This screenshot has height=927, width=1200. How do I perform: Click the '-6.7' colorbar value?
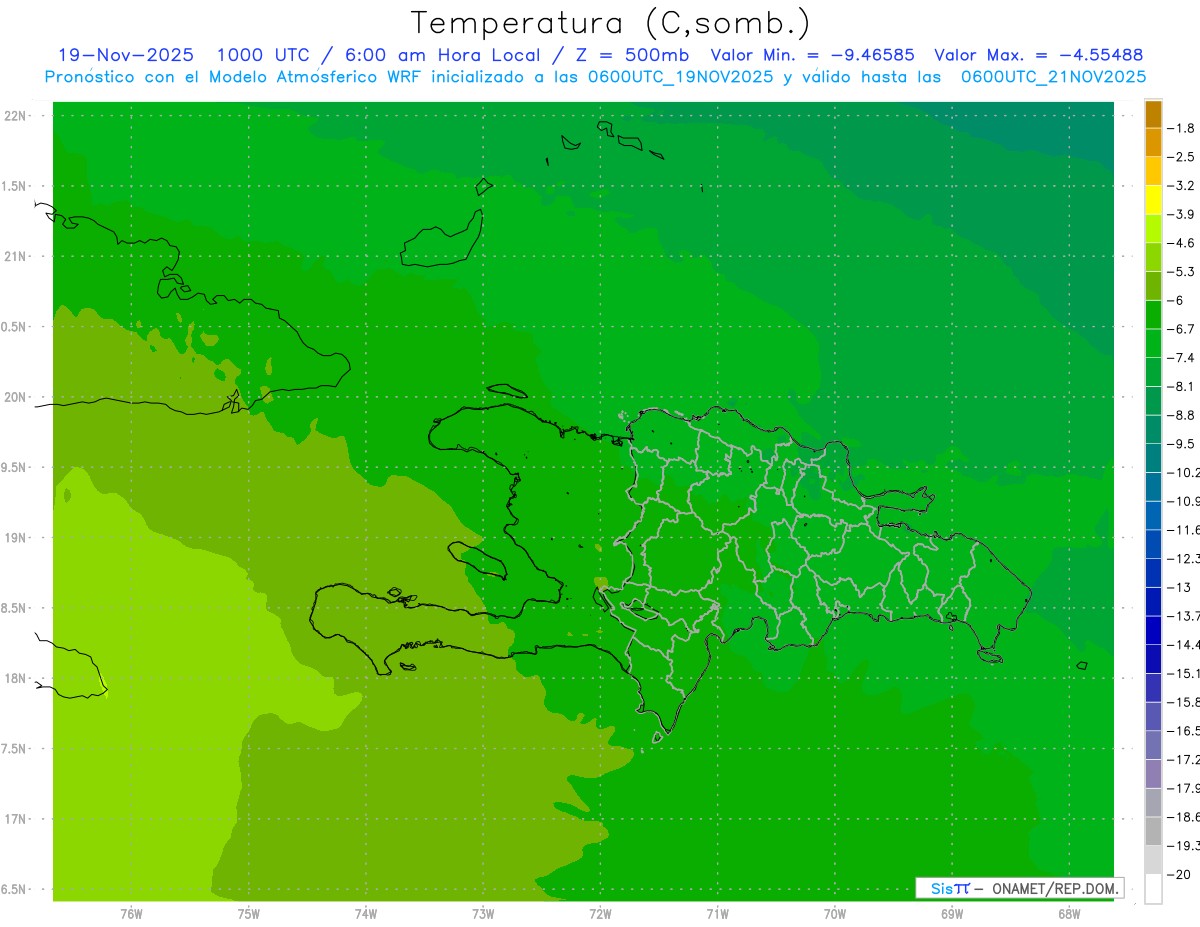click(x=1183, y=329)
